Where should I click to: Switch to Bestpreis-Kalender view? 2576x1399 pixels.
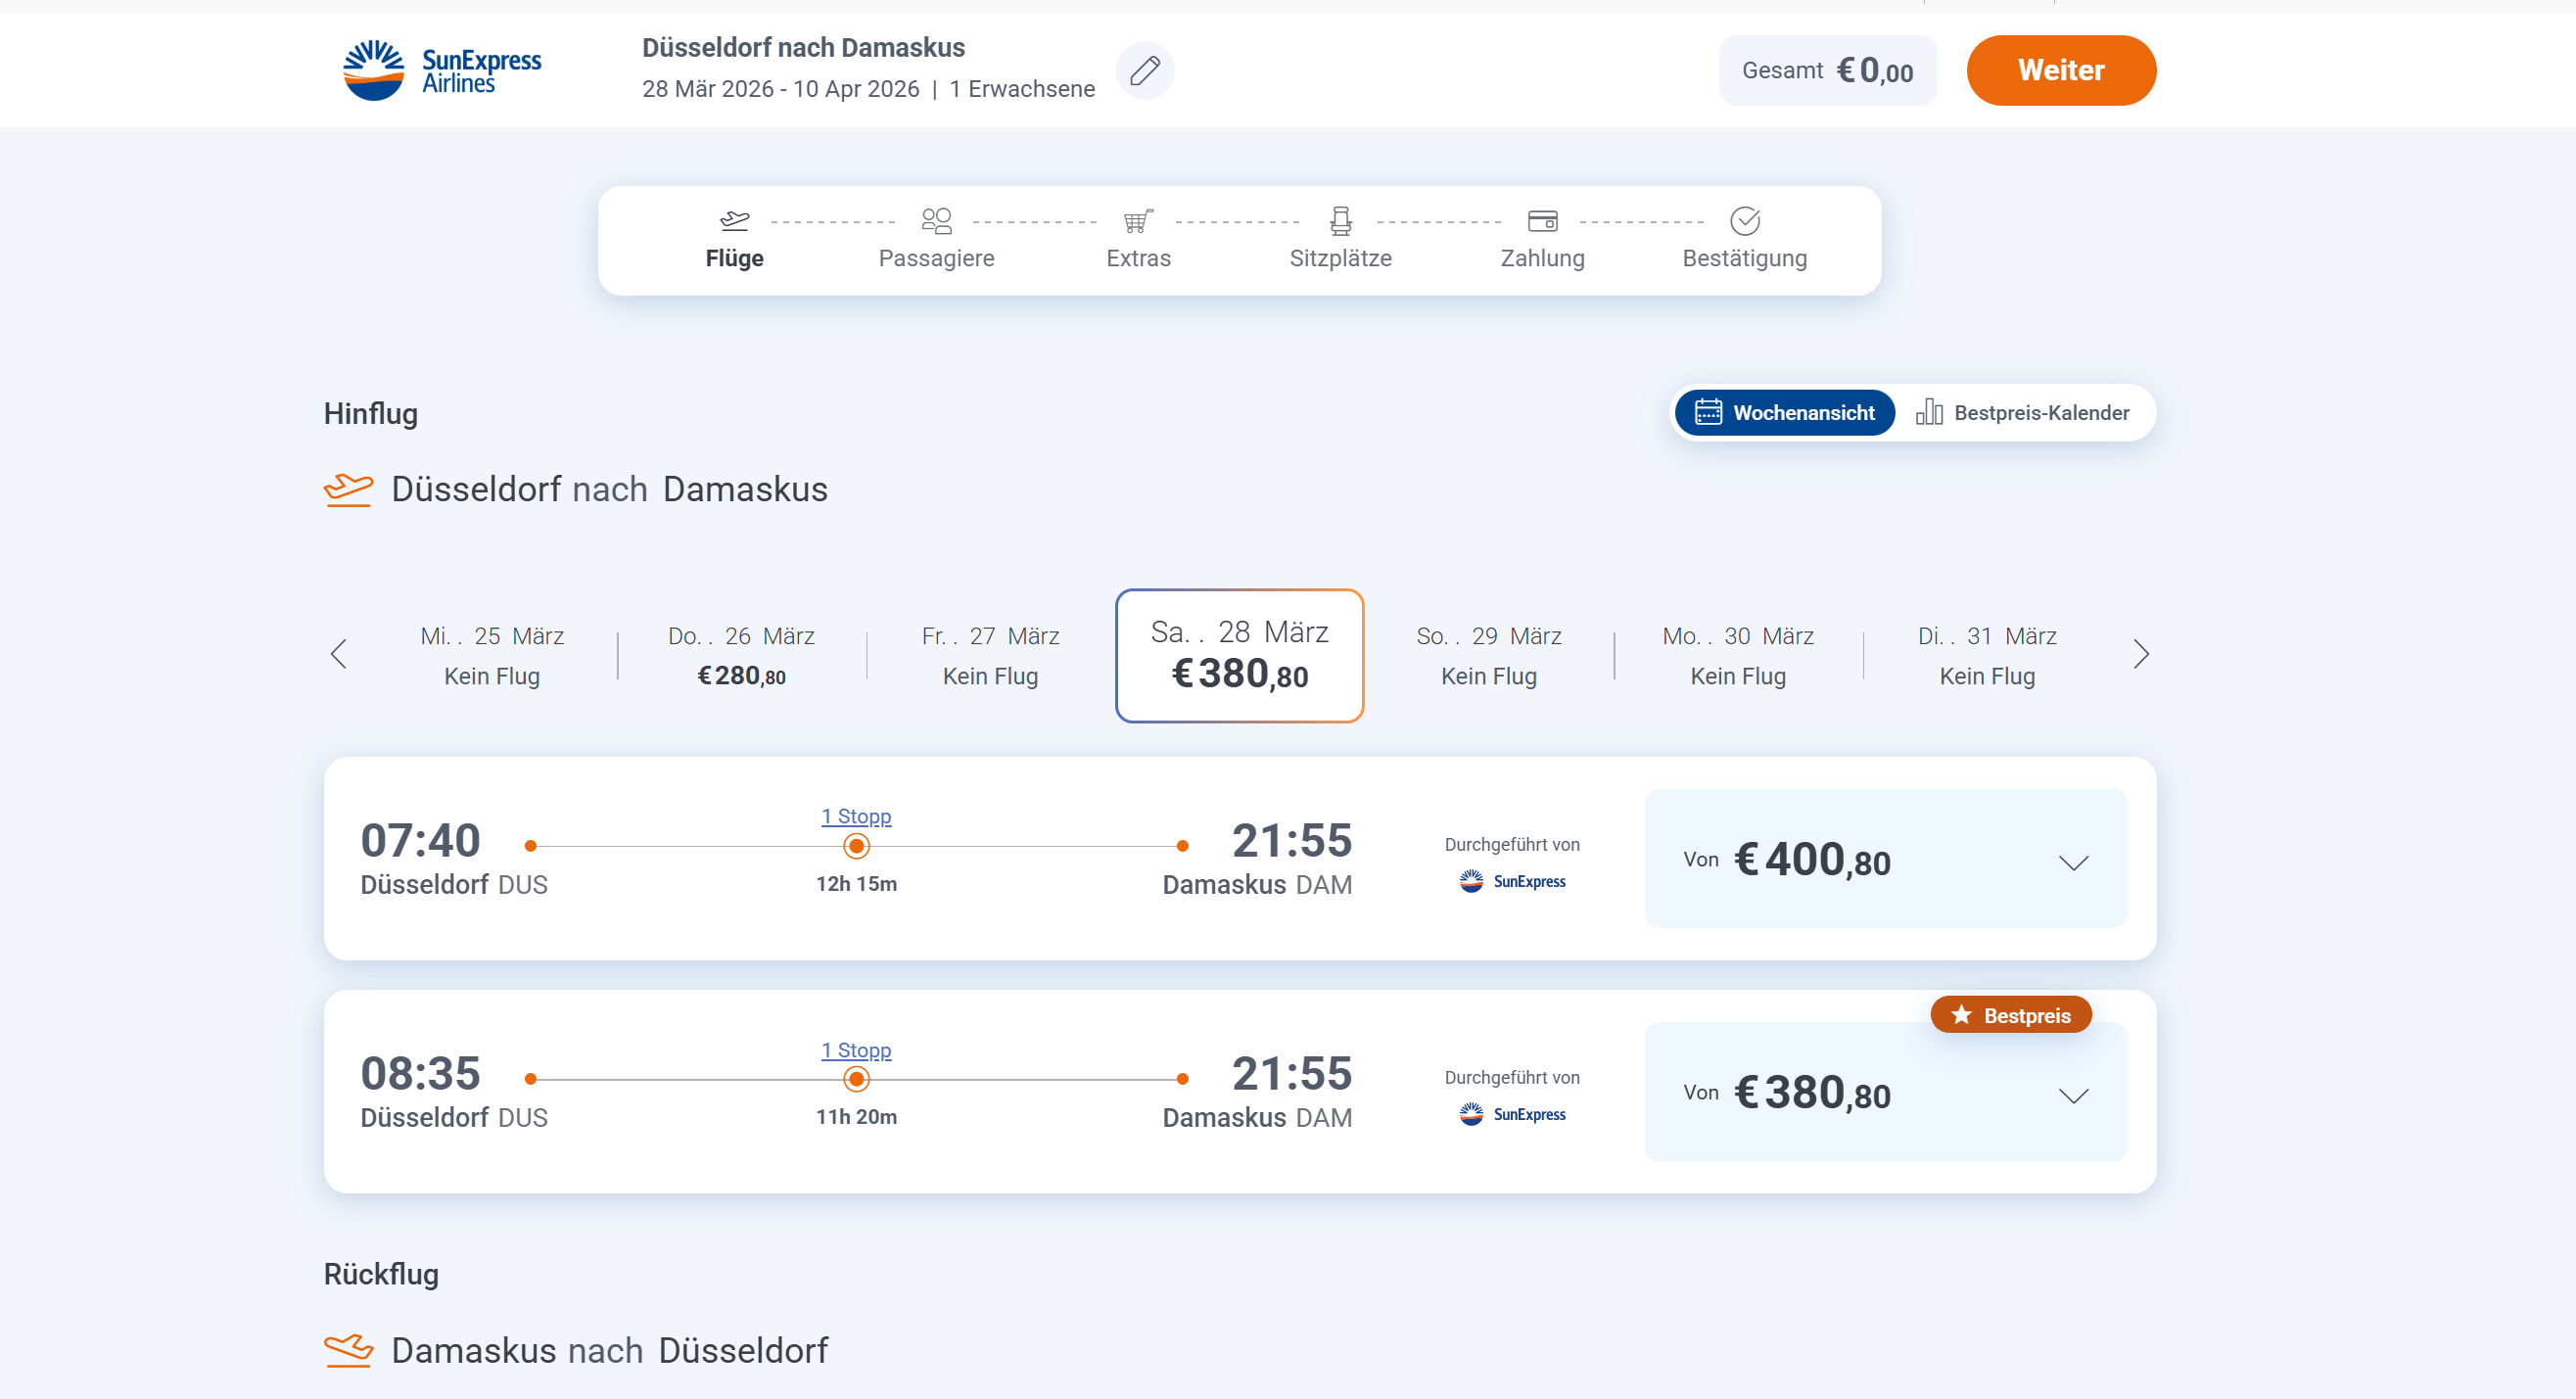(x=2023, y=413)
